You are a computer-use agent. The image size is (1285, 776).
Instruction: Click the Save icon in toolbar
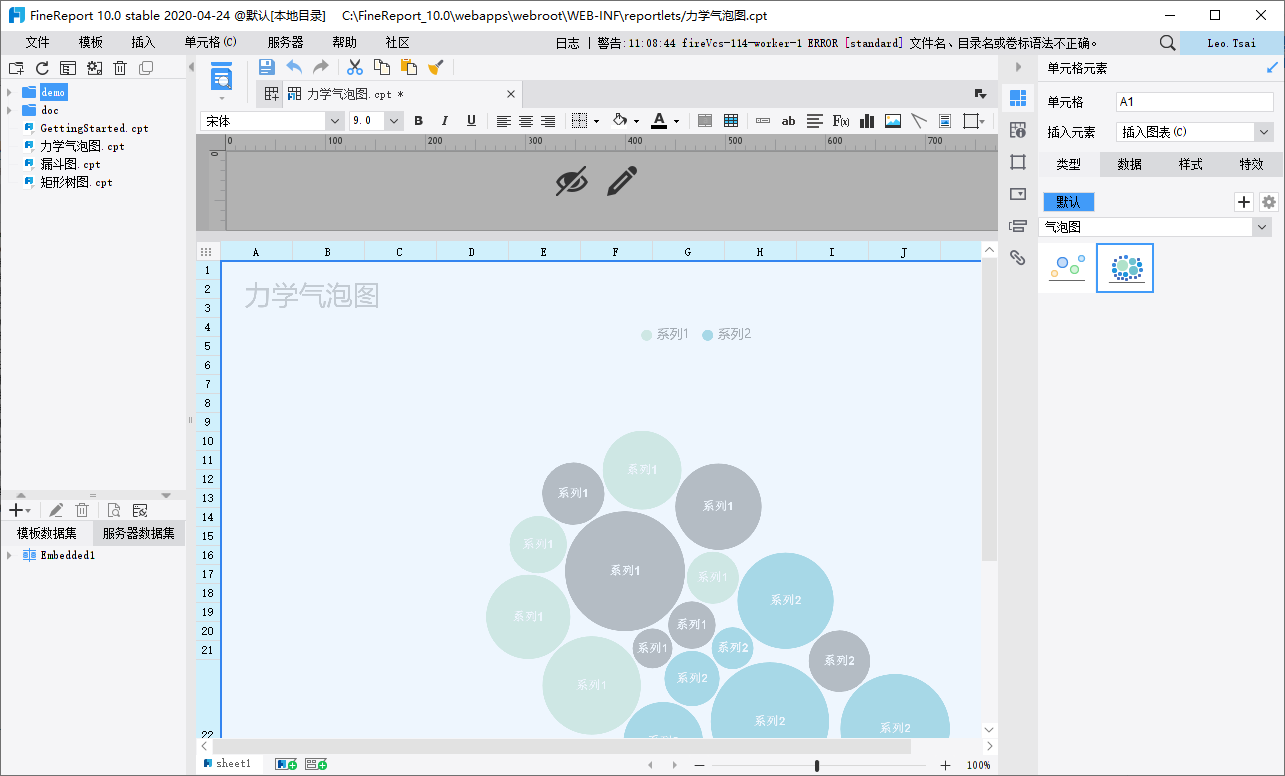(x=267, y=67)
